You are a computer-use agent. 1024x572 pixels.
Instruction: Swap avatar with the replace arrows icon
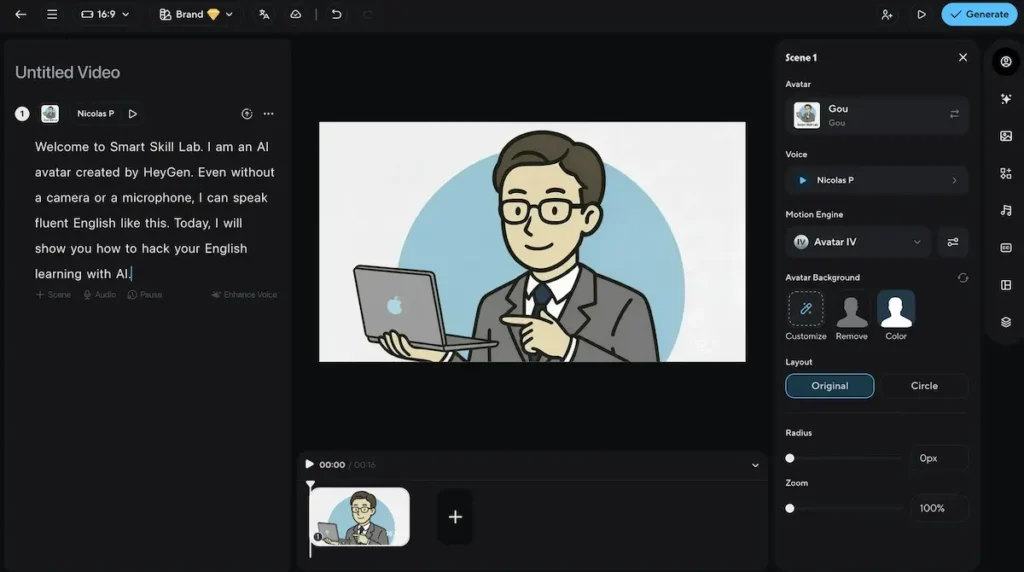(x=954, y=114)
